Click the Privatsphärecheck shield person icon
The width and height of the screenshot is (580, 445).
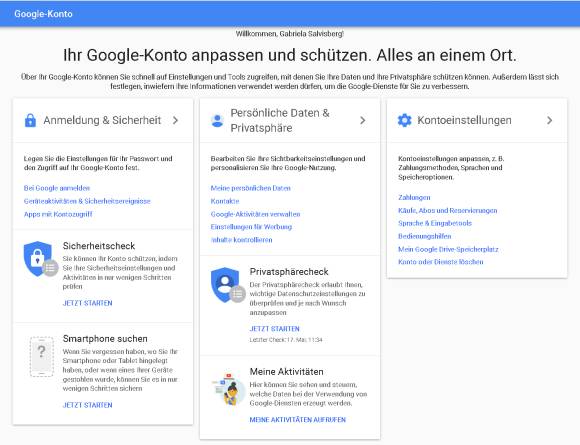click(x=228, y=285)
